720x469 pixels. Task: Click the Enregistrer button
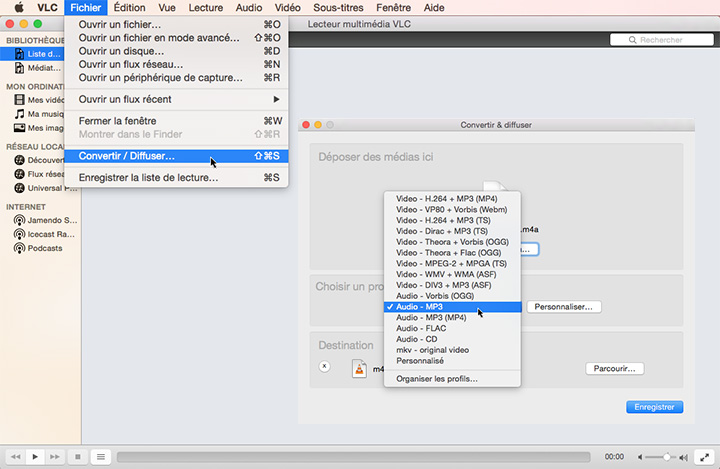(x=654, y=407)
